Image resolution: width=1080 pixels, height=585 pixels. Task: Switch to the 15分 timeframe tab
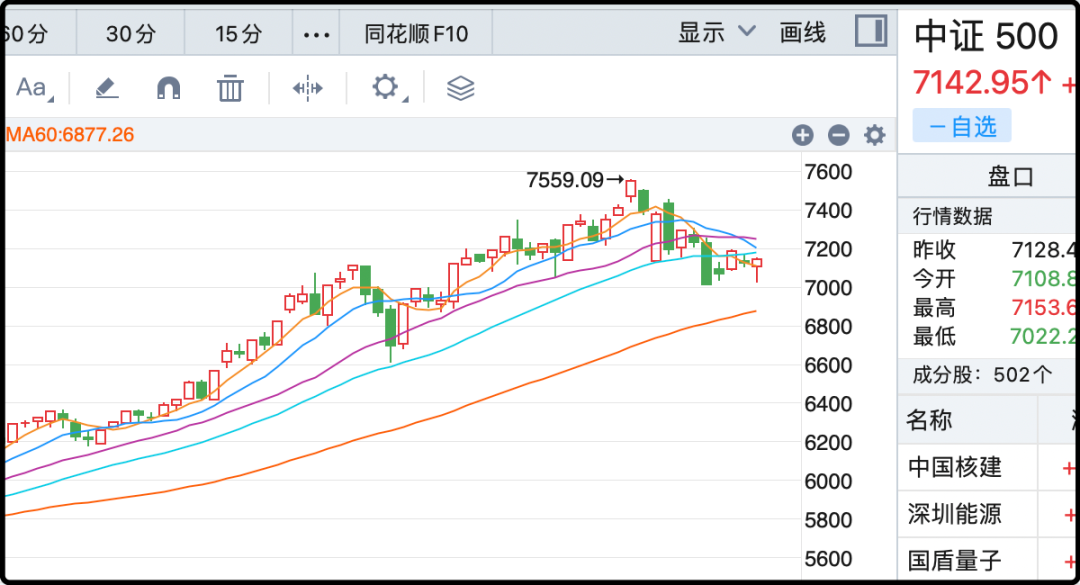pyautogui.click(x=238, y=33)
